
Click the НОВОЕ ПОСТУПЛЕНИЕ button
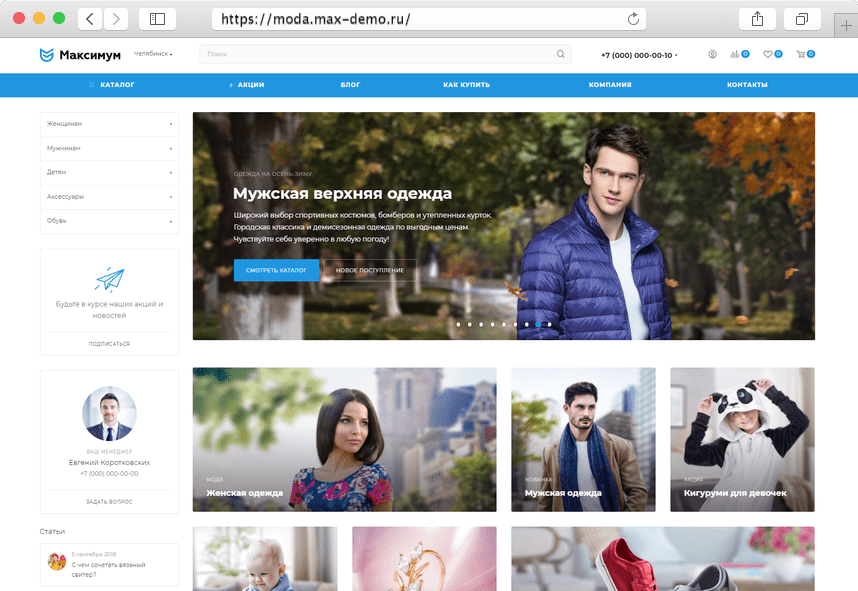(370, 270)
